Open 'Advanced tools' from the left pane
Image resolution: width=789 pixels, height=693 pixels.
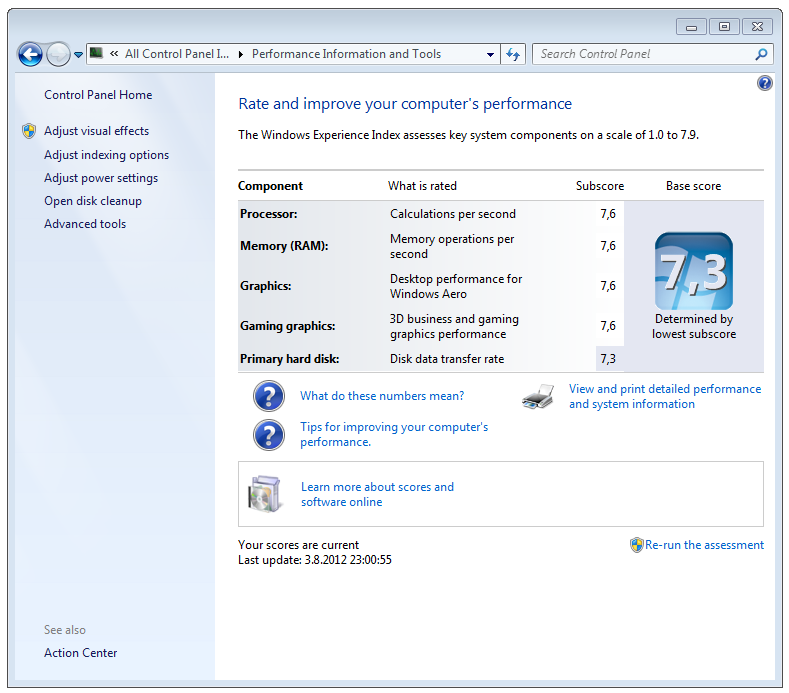[85, 224]
